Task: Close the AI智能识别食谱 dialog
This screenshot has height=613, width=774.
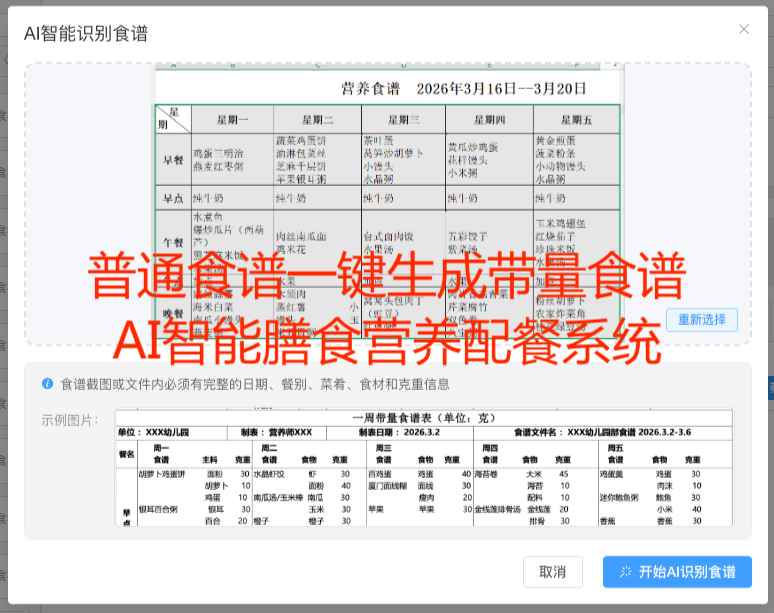Action: 743,31
